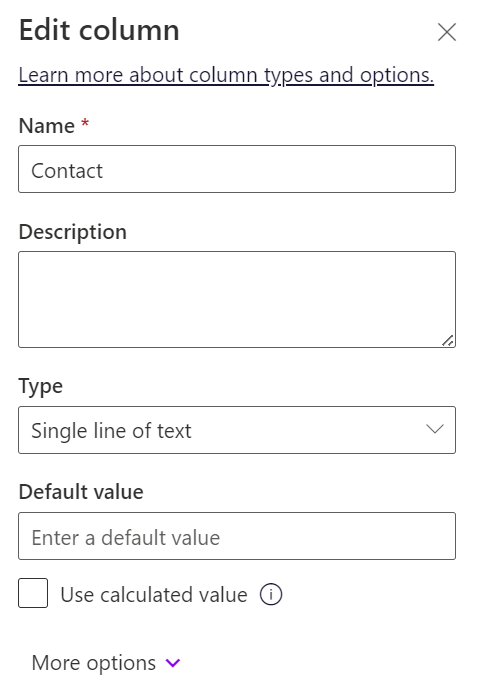Screen dimensions: 481x699
Task: Open the Type dropdown
Action: 237,430
